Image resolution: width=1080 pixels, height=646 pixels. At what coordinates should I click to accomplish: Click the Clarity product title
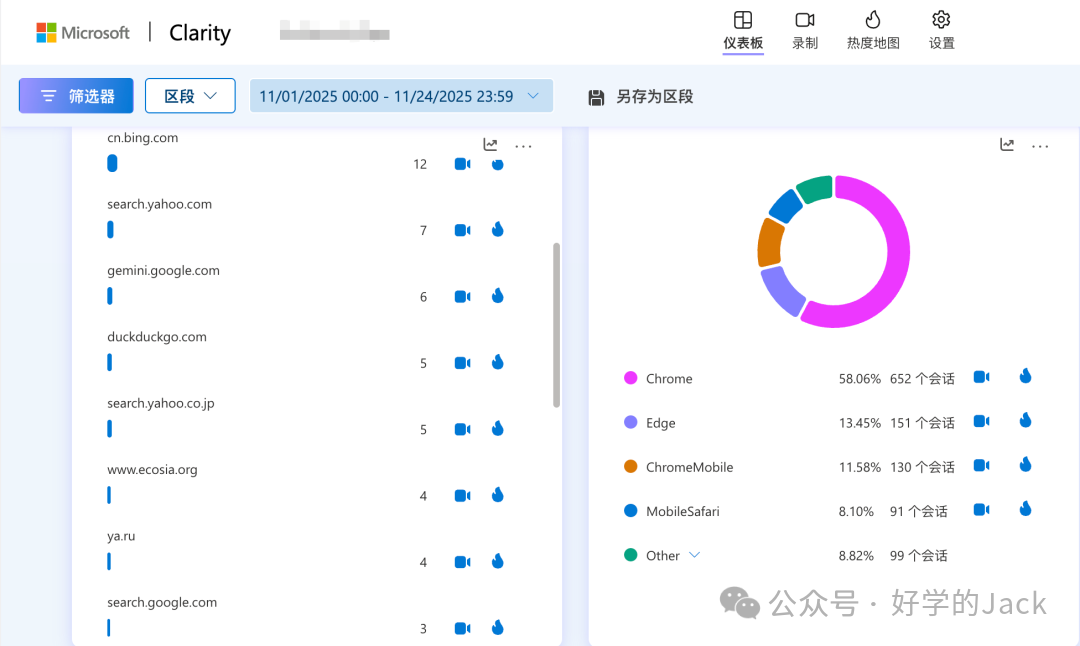point(200,33)
